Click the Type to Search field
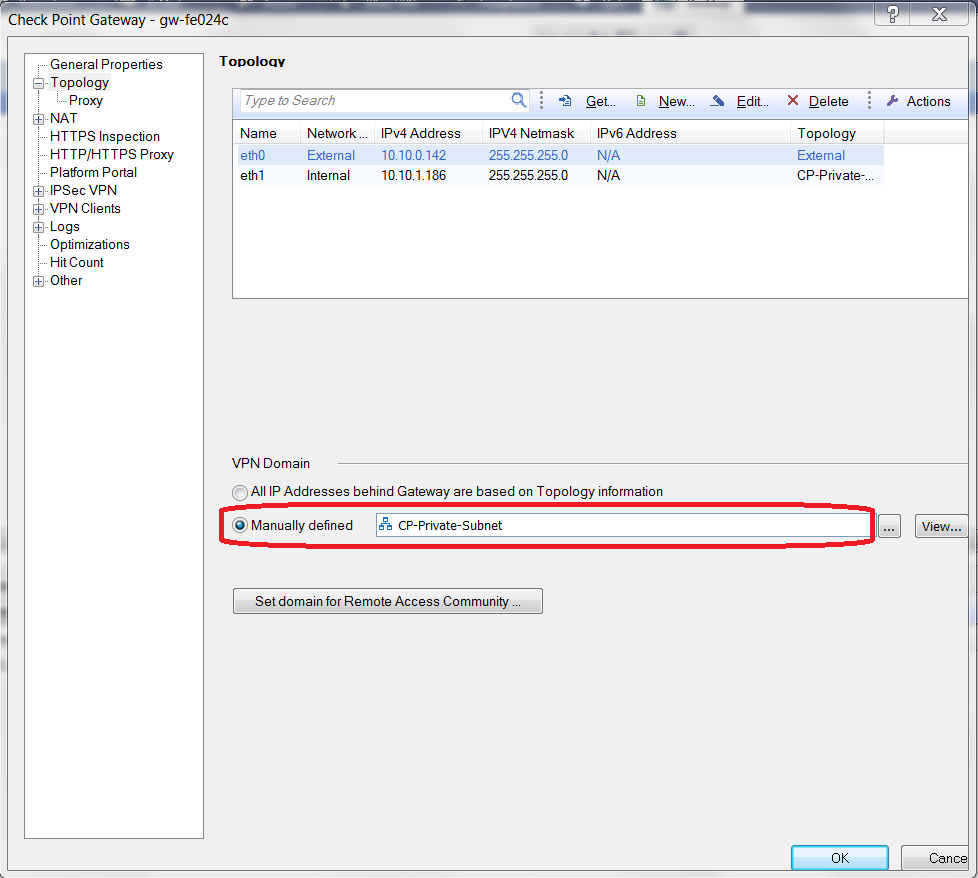 click(375, 100)
